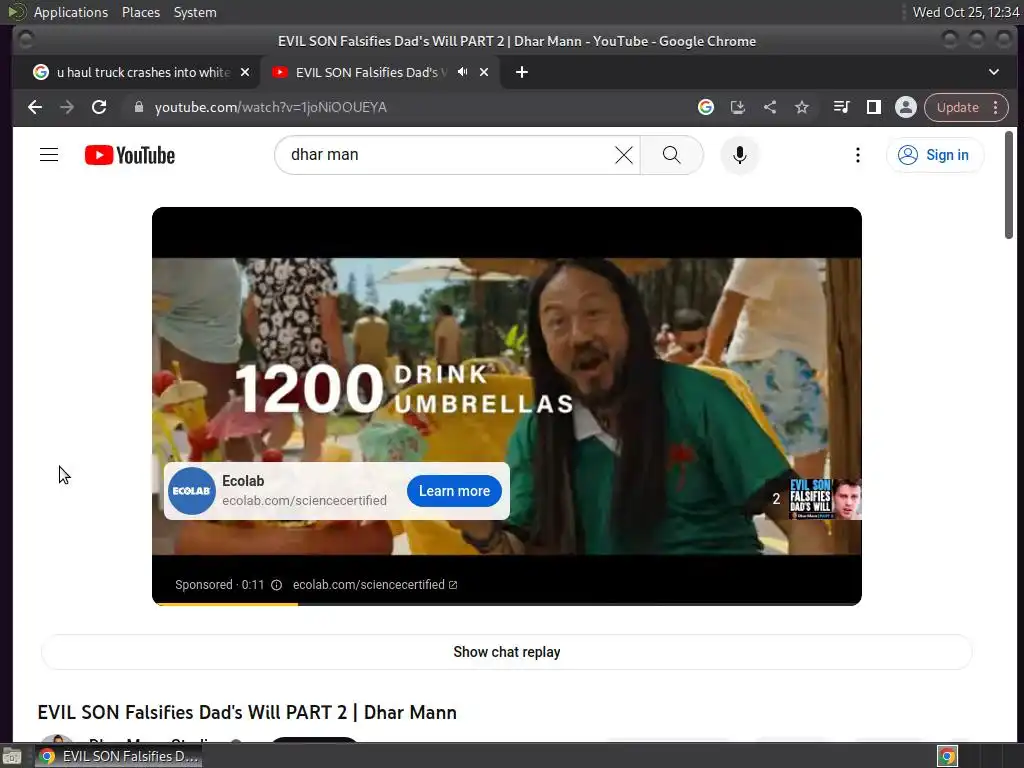Screen dimensions: 1024x768
Task: Focus the YouTube search field
Action: 451,155
